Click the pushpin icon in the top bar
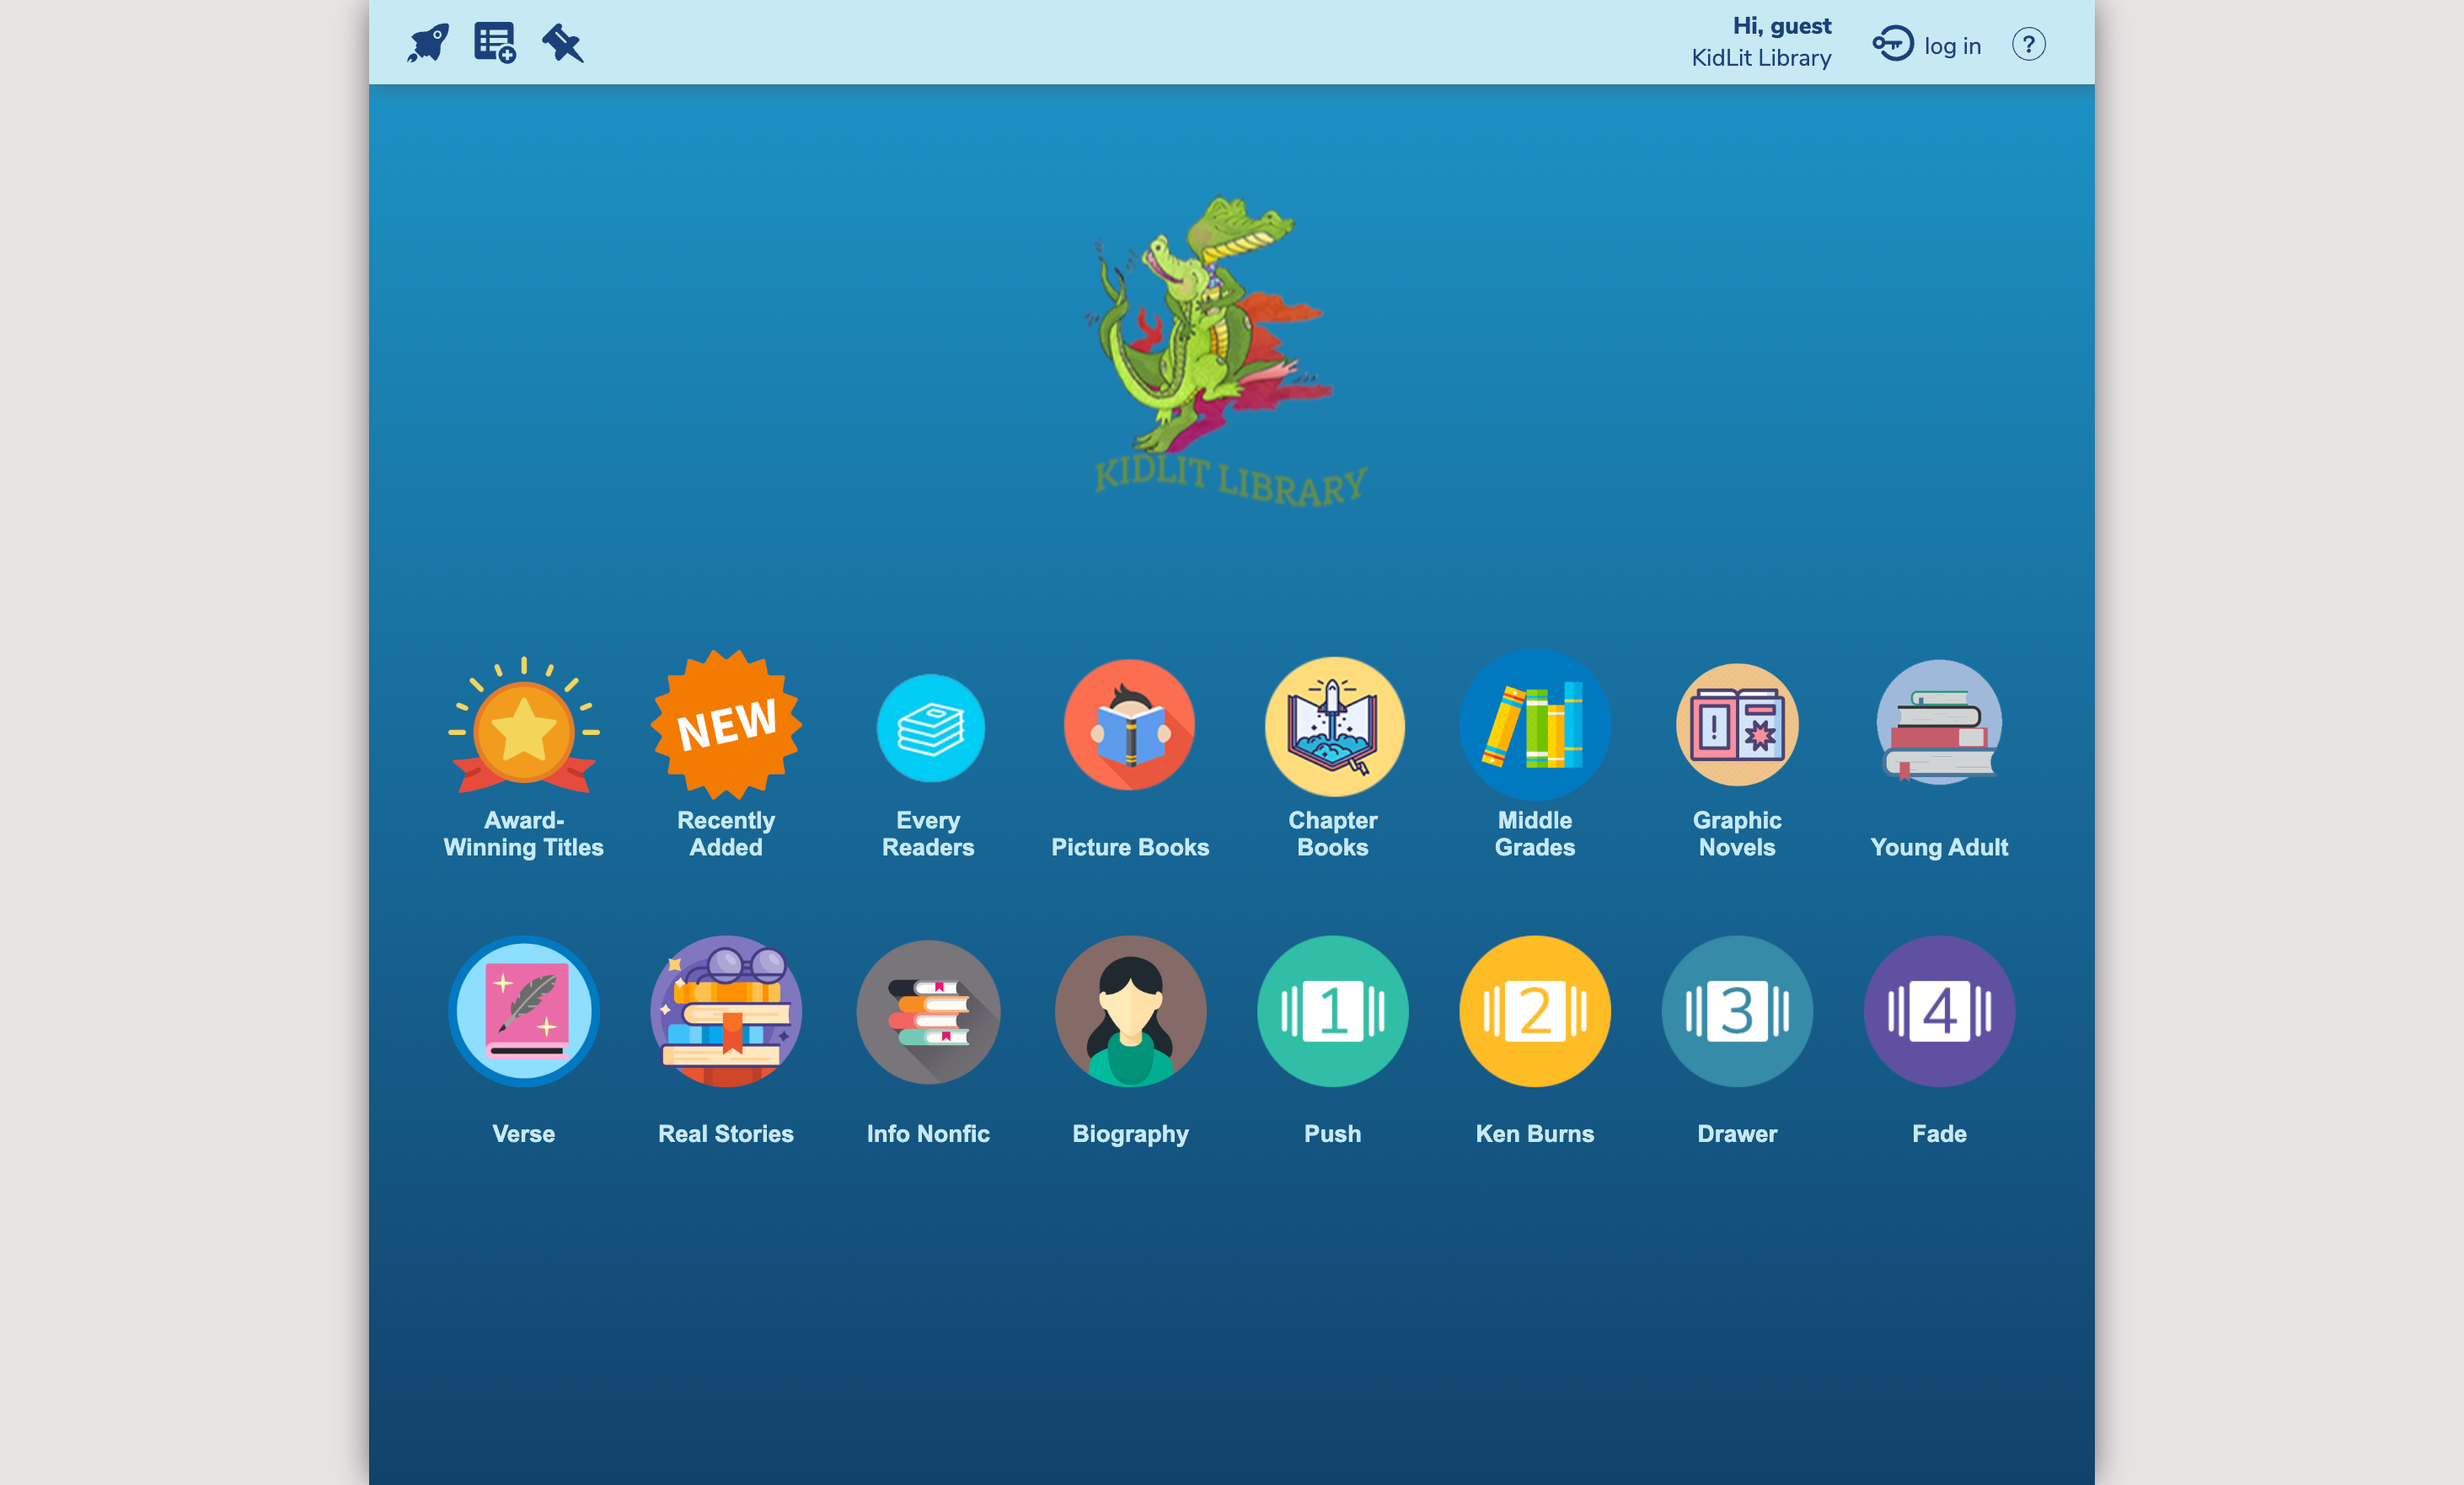Viewport: 2464px width, 1485px height. tap(563, 43)
